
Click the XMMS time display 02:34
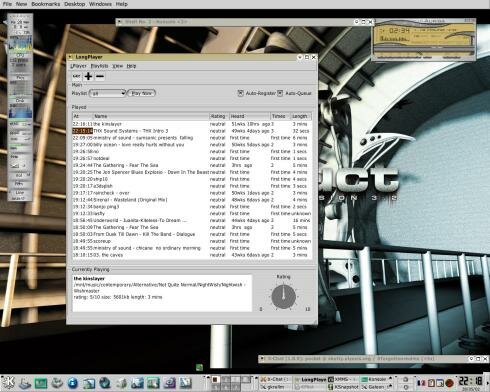pos(399,31)
